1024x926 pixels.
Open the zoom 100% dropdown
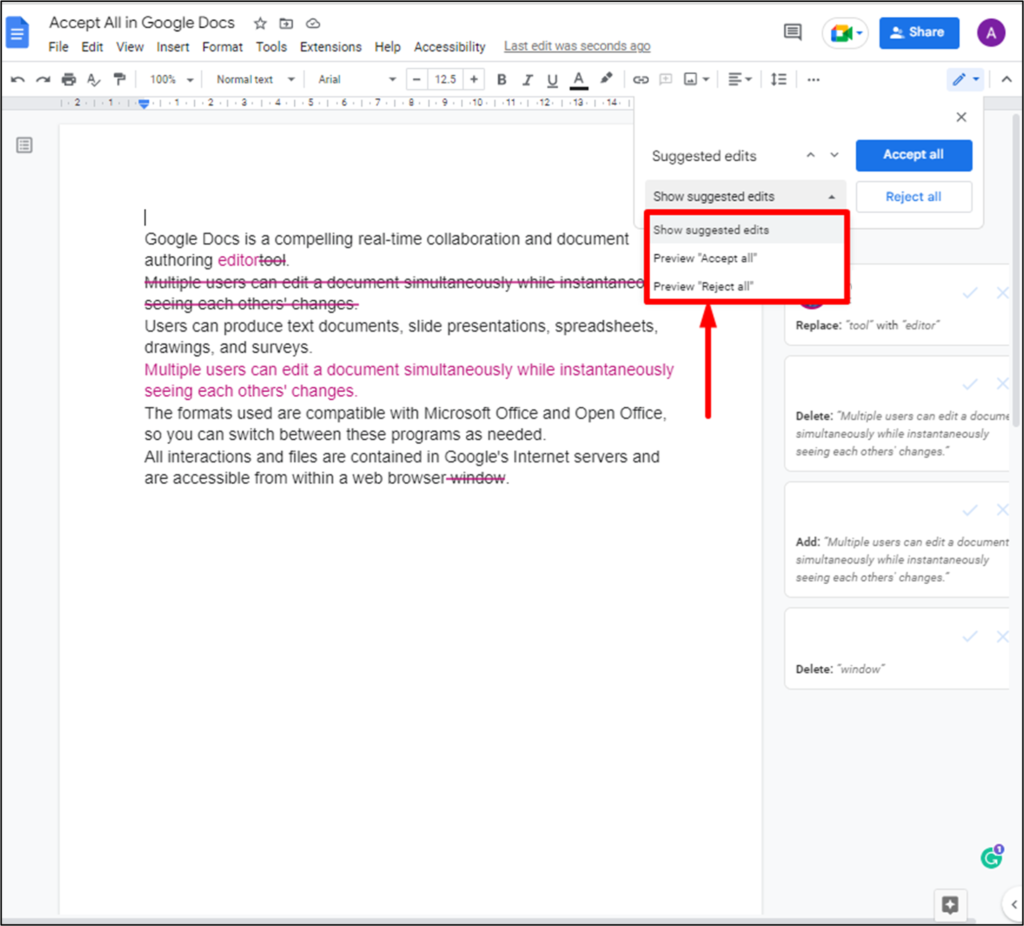172,80
